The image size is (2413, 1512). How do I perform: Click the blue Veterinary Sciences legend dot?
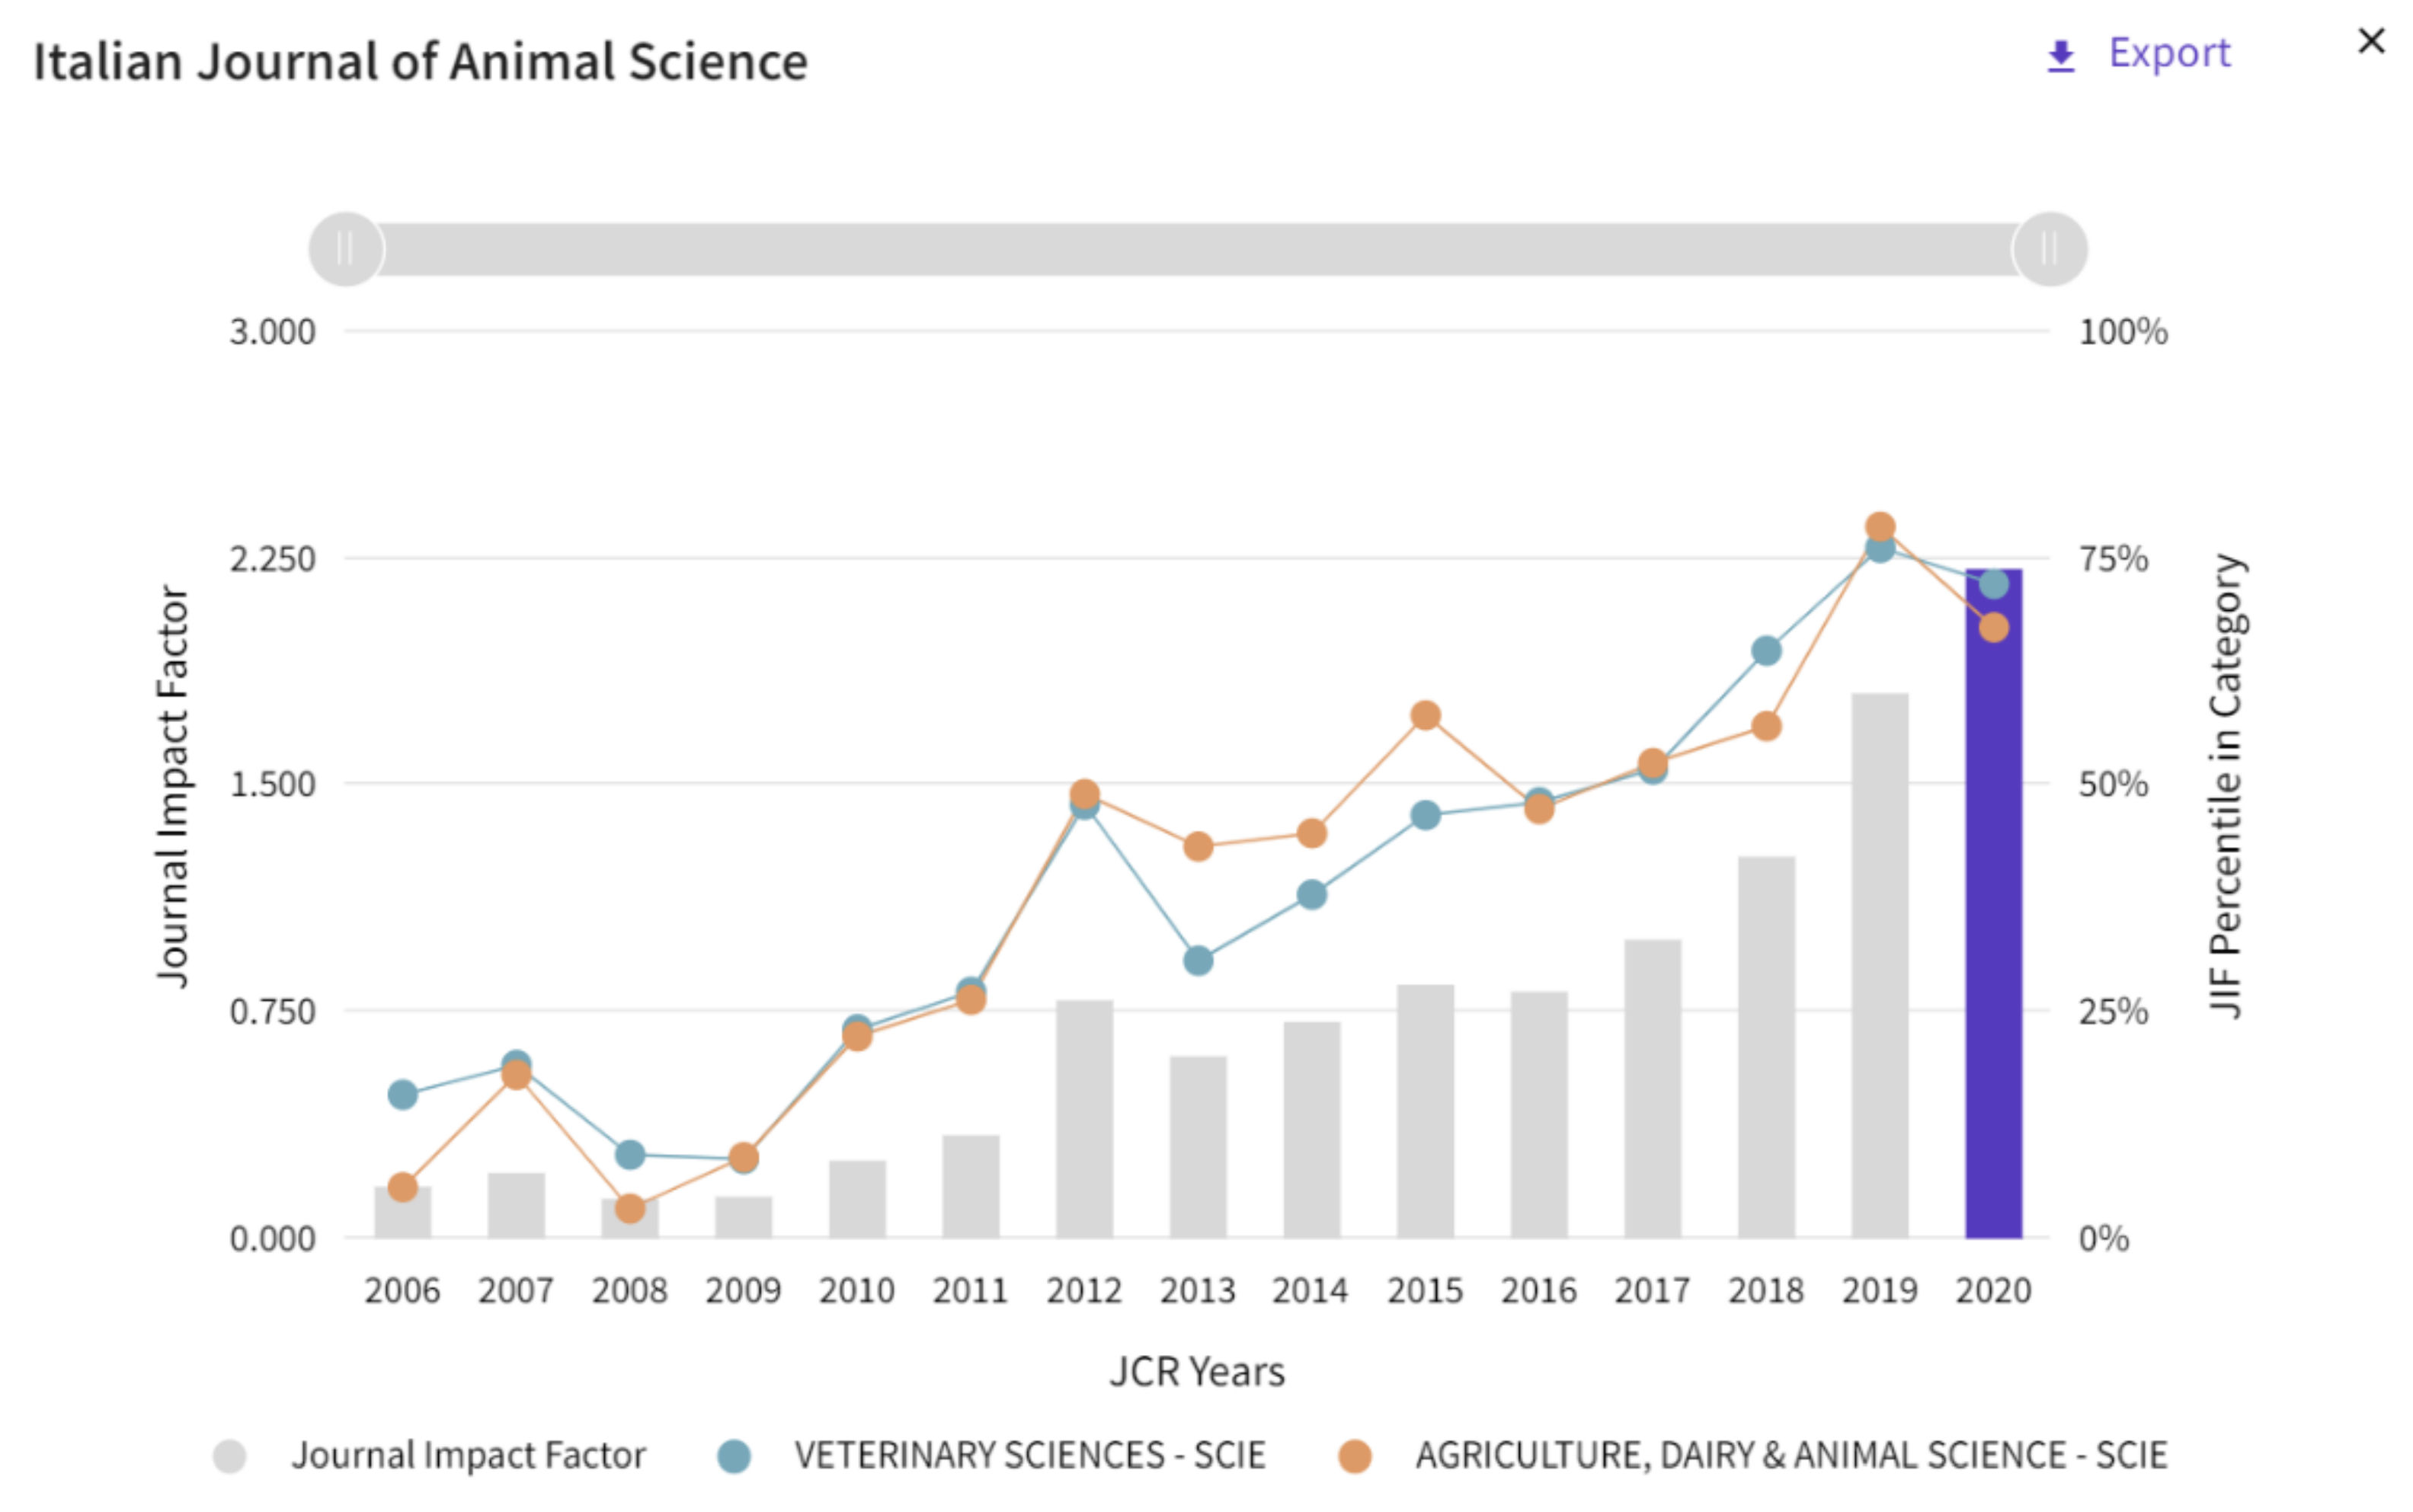pyautogui.click(x=734, y=1456)
